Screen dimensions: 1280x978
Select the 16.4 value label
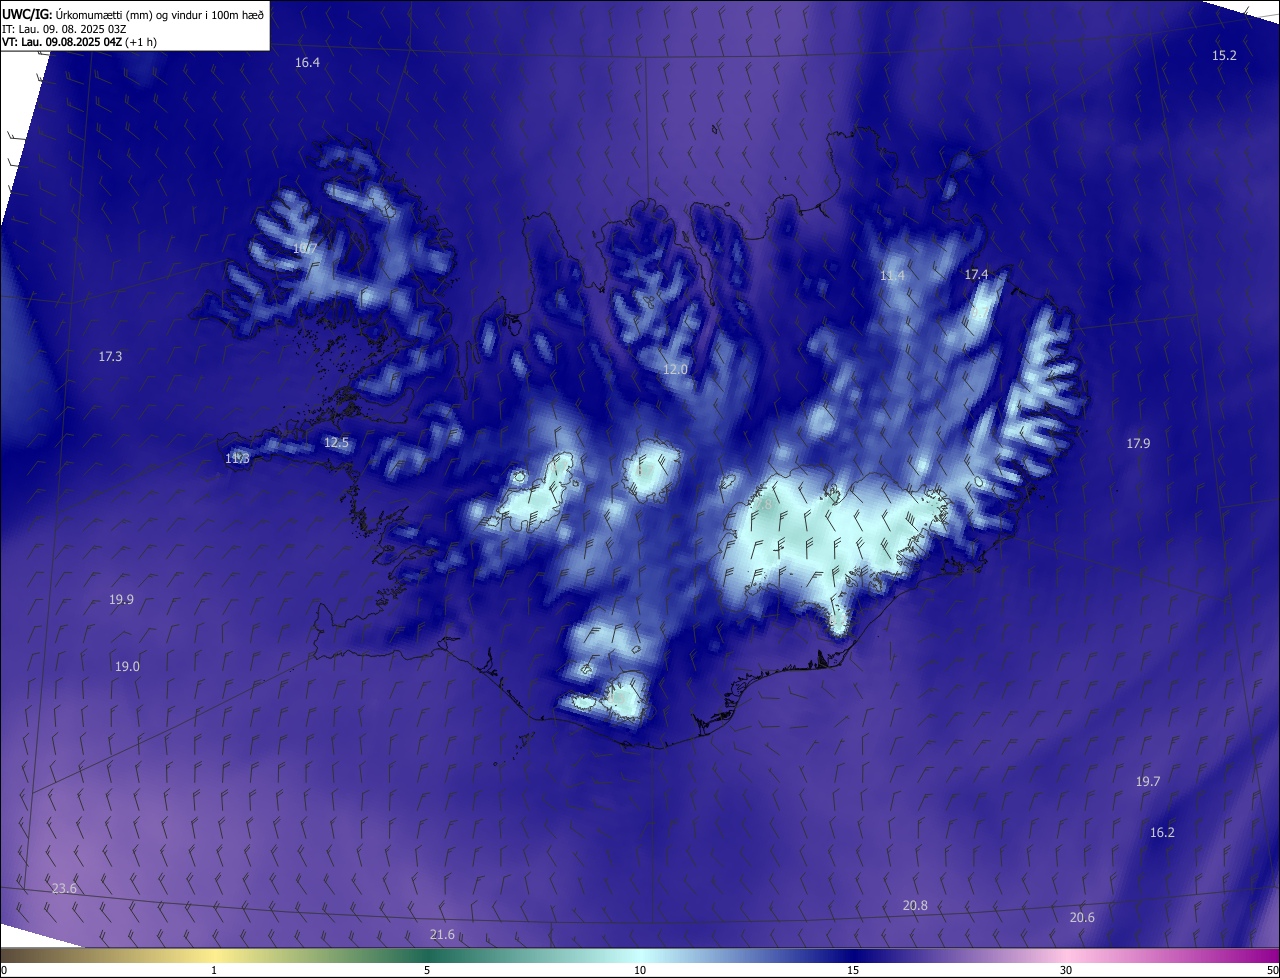[307, 63]
